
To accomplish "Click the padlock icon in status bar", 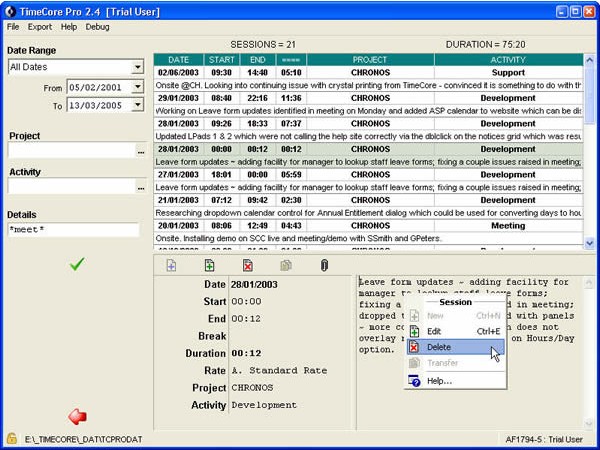I will point(11,439).
